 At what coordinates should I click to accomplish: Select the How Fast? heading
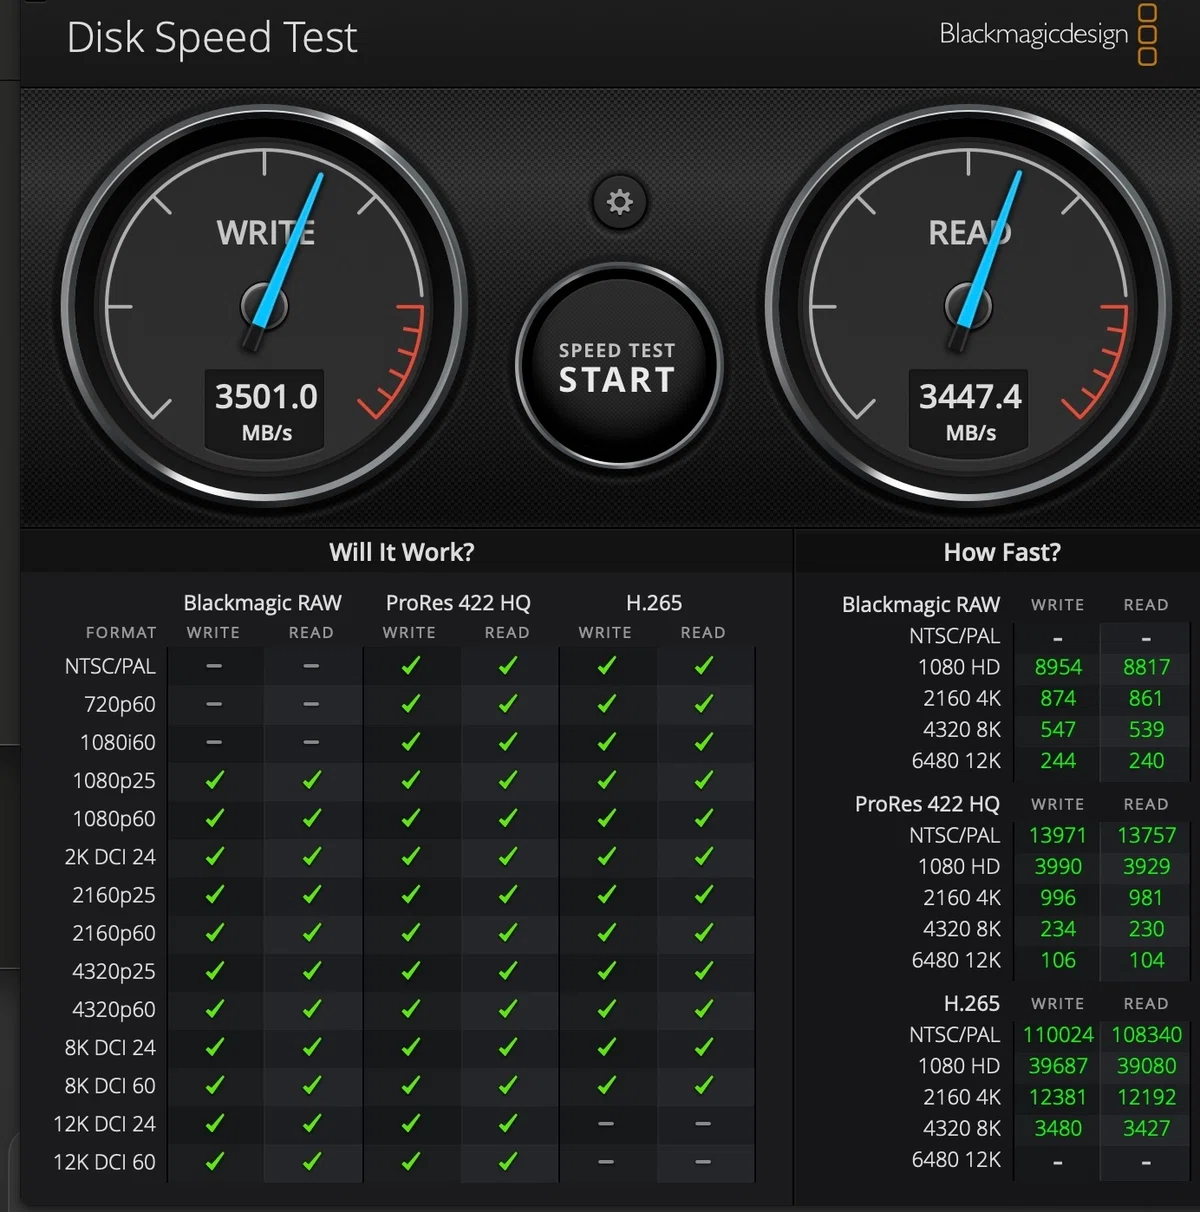point(1002,552)
